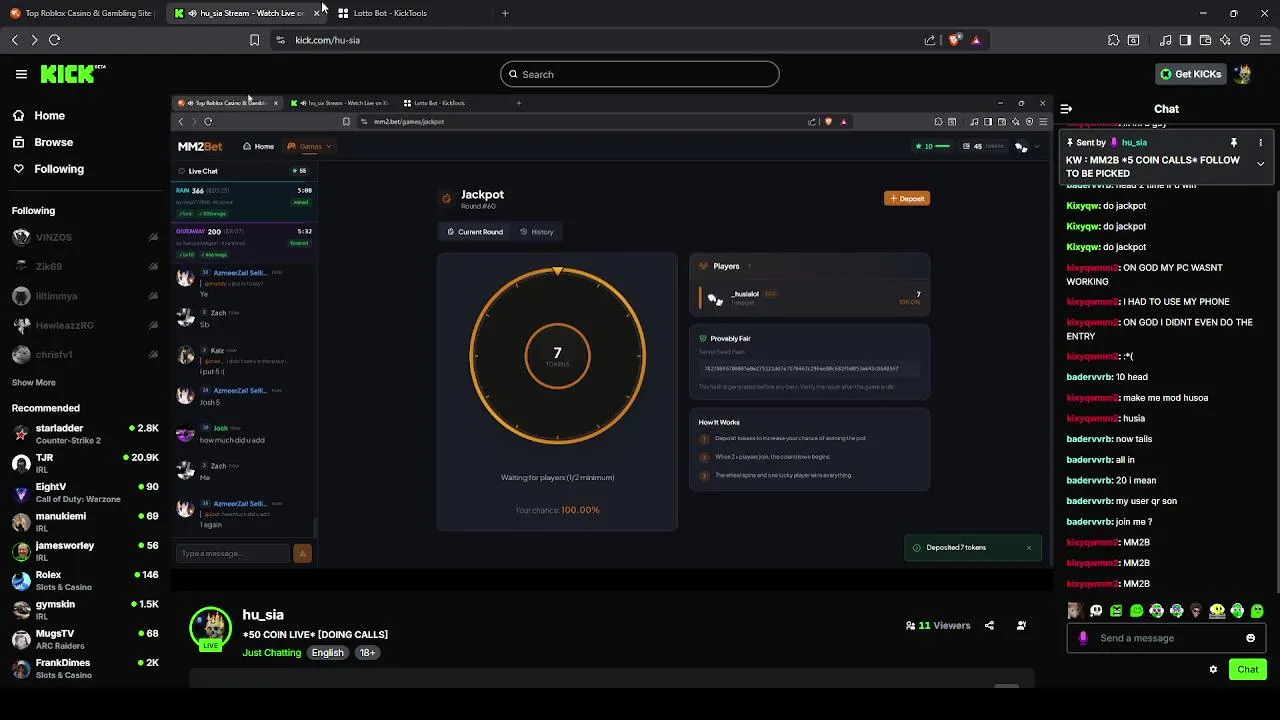Open user profile avatar on Kick

pos(1243,74)
